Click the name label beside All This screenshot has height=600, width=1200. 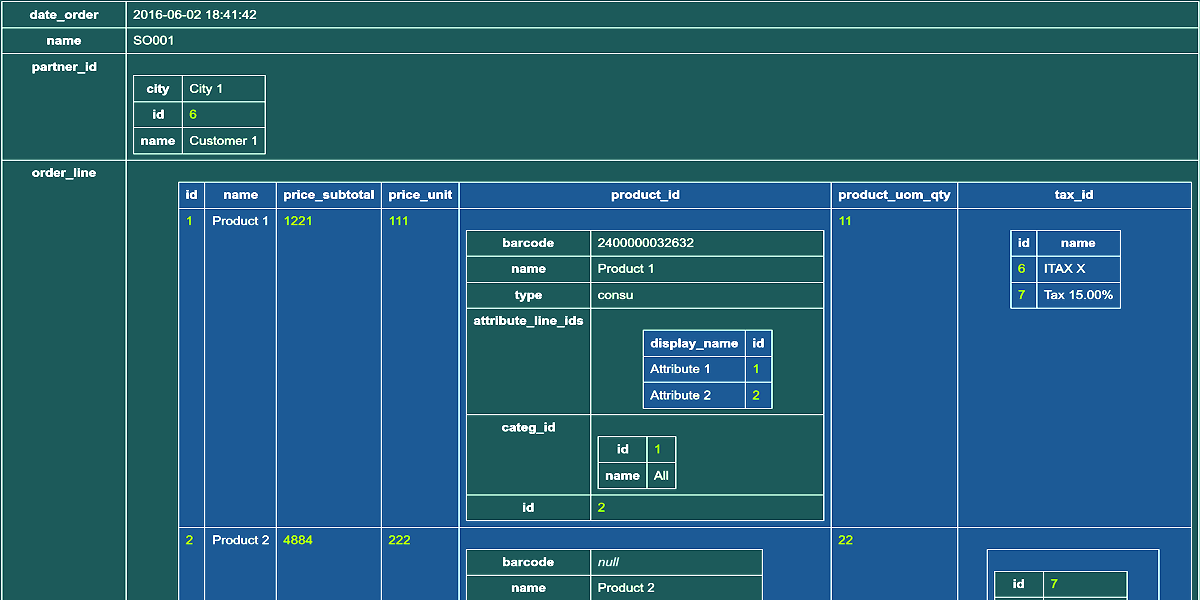click(x=622, y=475)
